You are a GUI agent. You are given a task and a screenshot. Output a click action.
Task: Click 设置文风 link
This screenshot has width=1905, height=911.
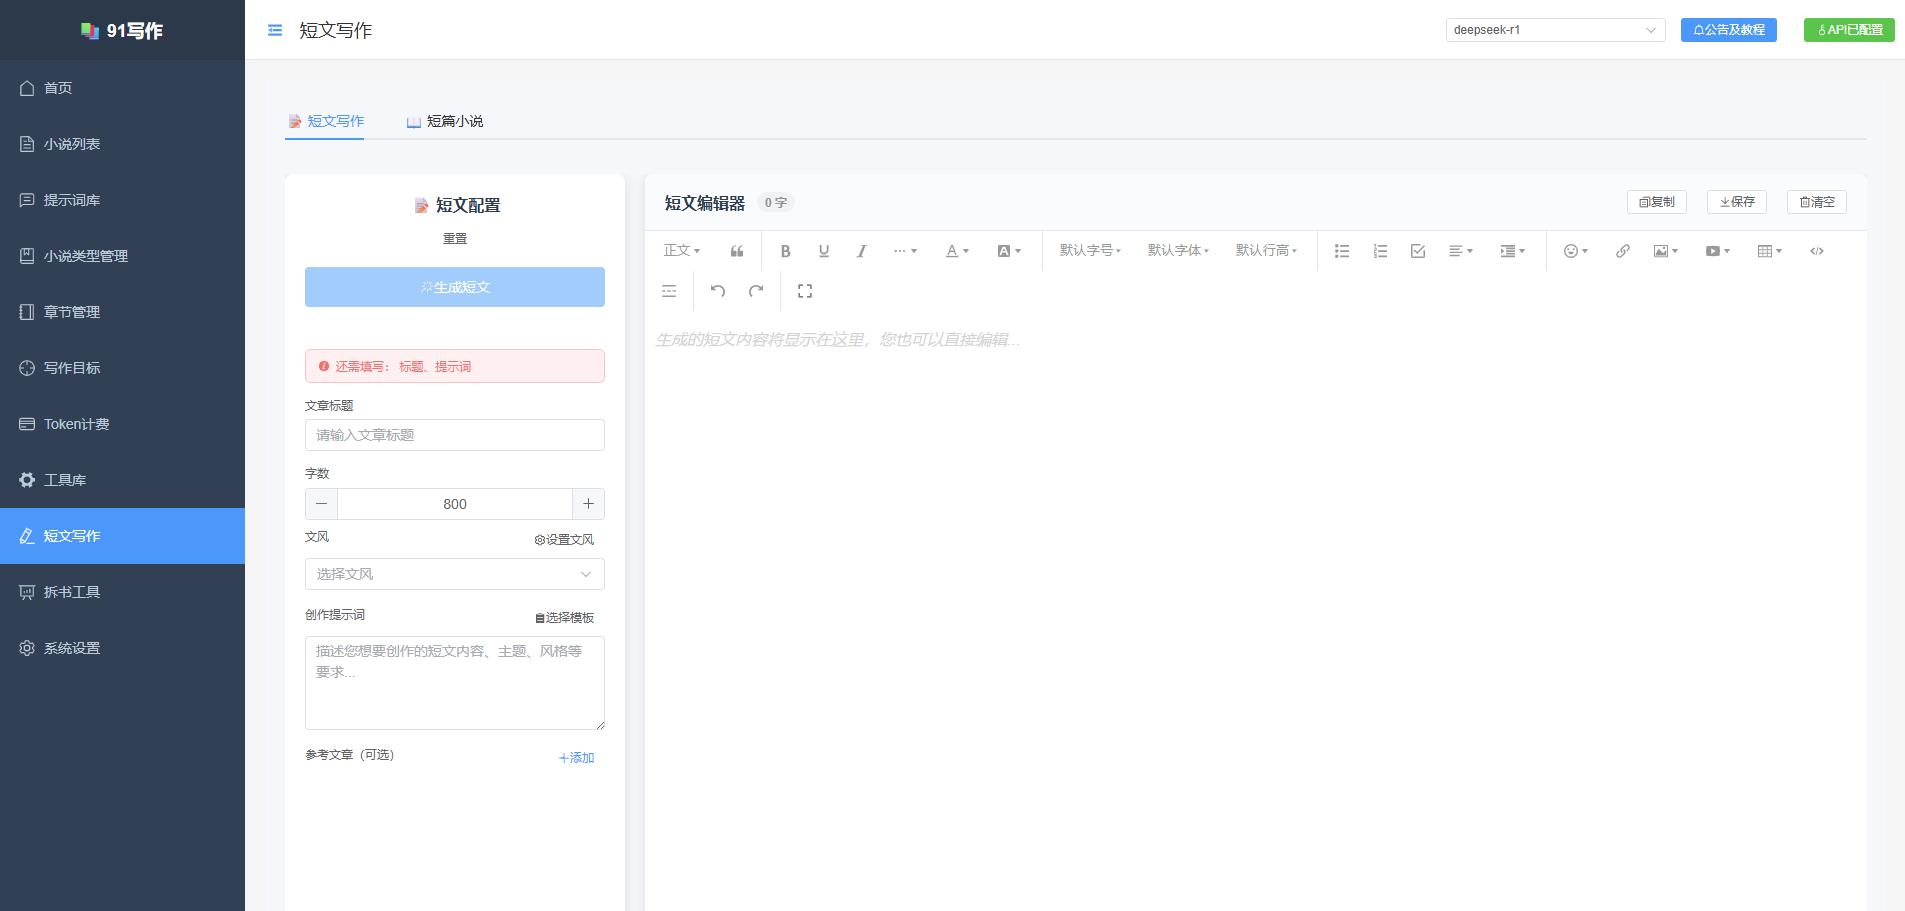564,540
